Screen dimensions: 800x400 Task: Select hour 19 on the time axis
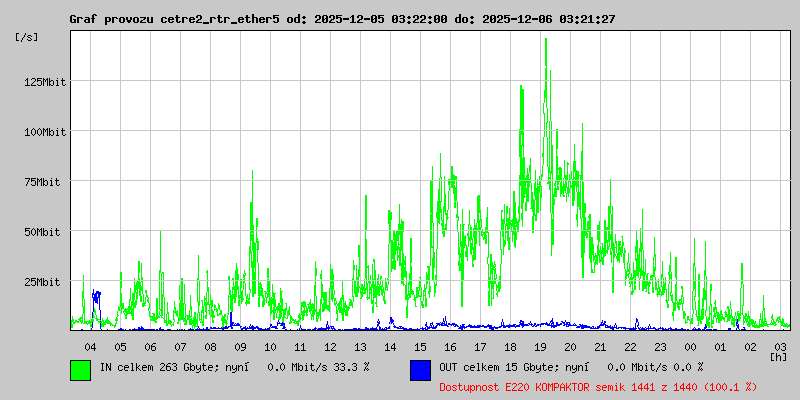[x=540, y=346]
